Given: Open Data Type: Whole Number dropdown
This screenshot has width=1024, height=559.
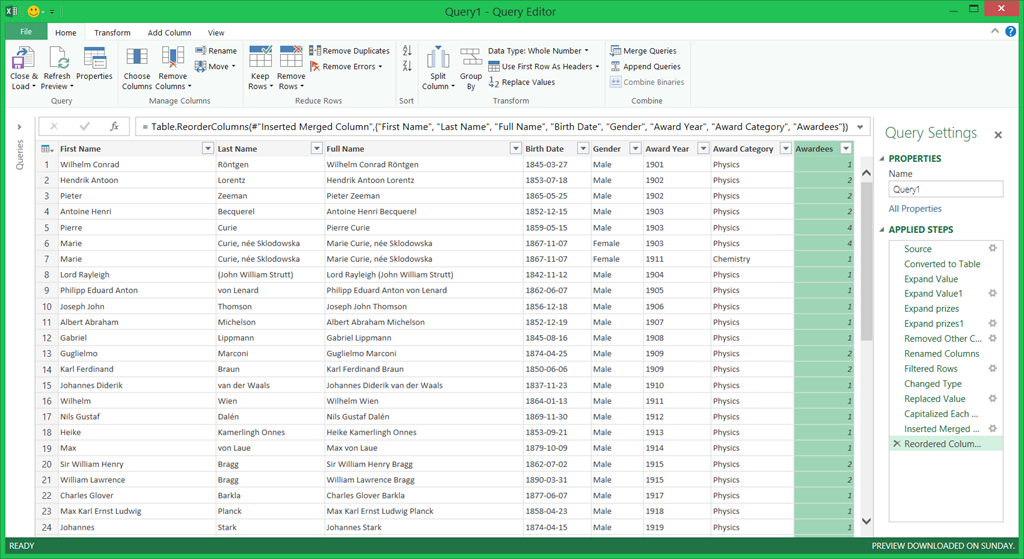Looking at the screenshot, I should click(538, 51).
